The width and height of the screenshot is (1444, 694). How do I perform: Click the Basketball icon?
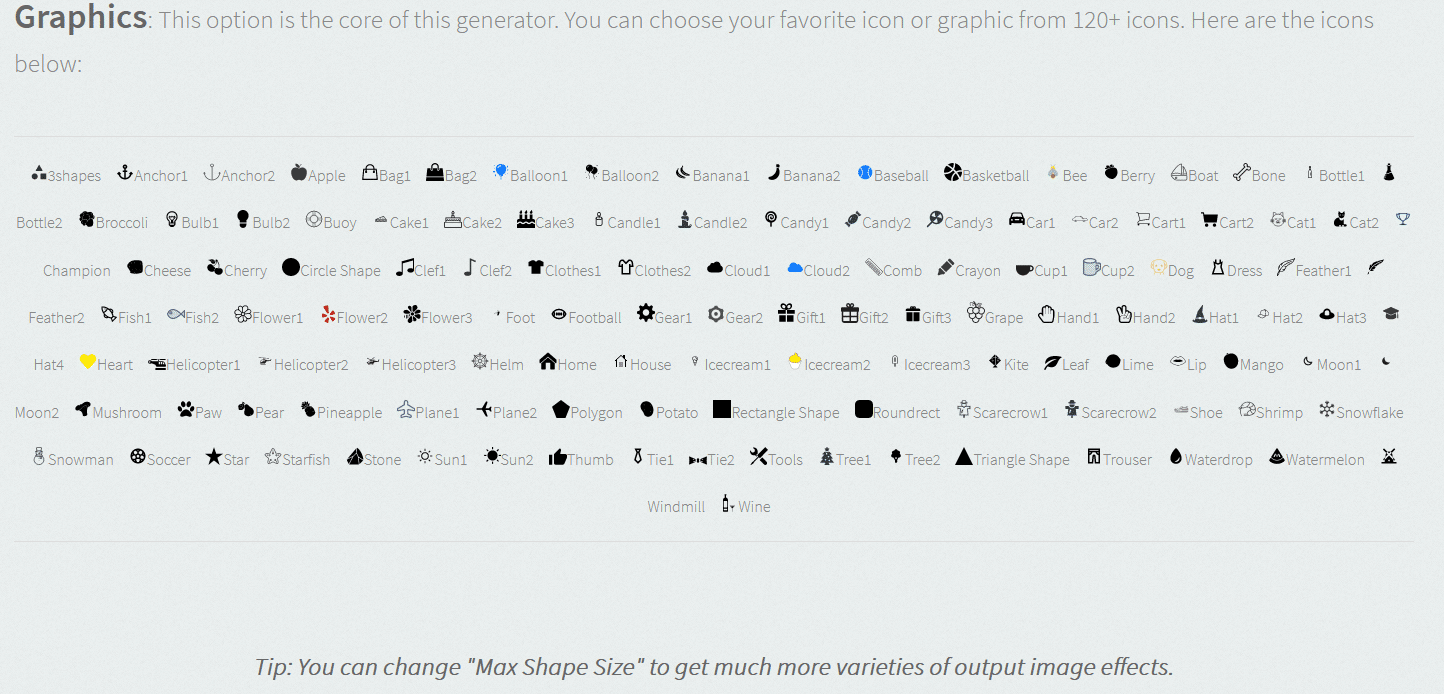952,173
